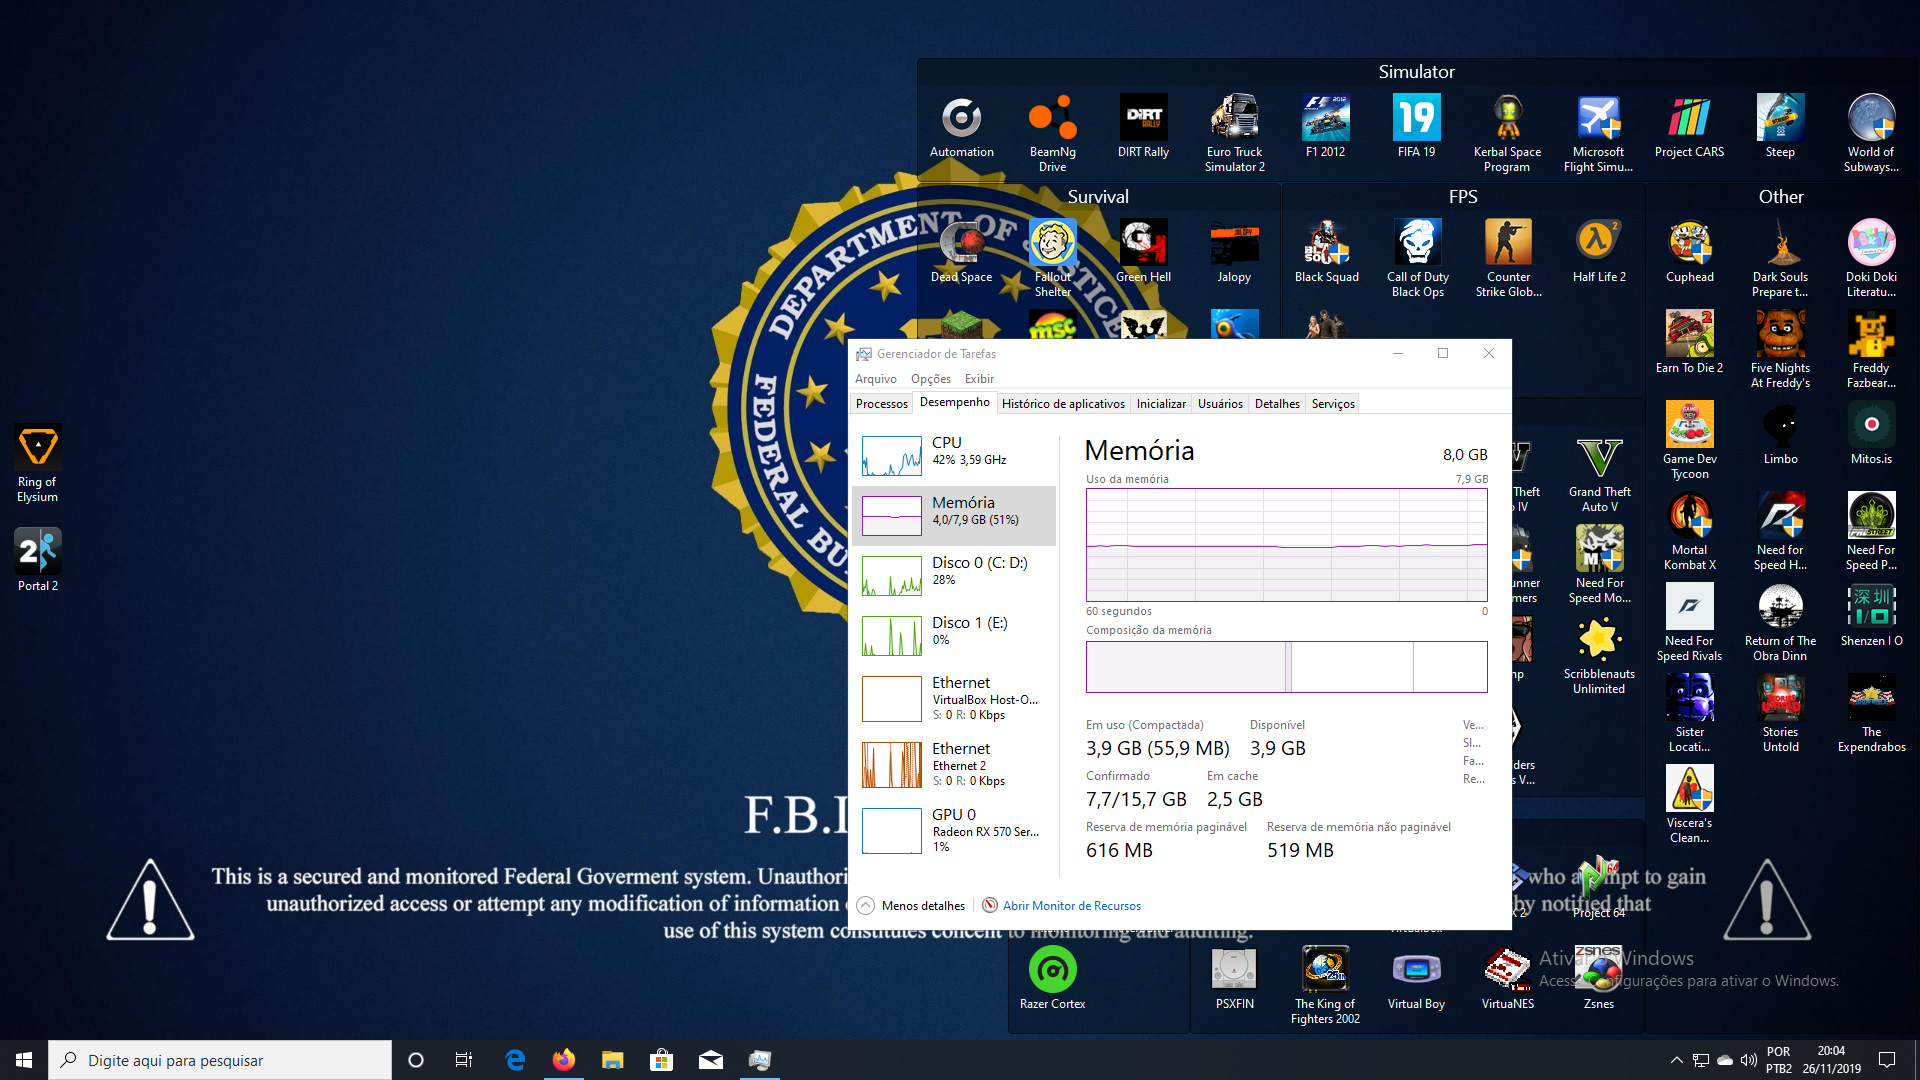Select Disco 1 (E:) item

point(954,636)
